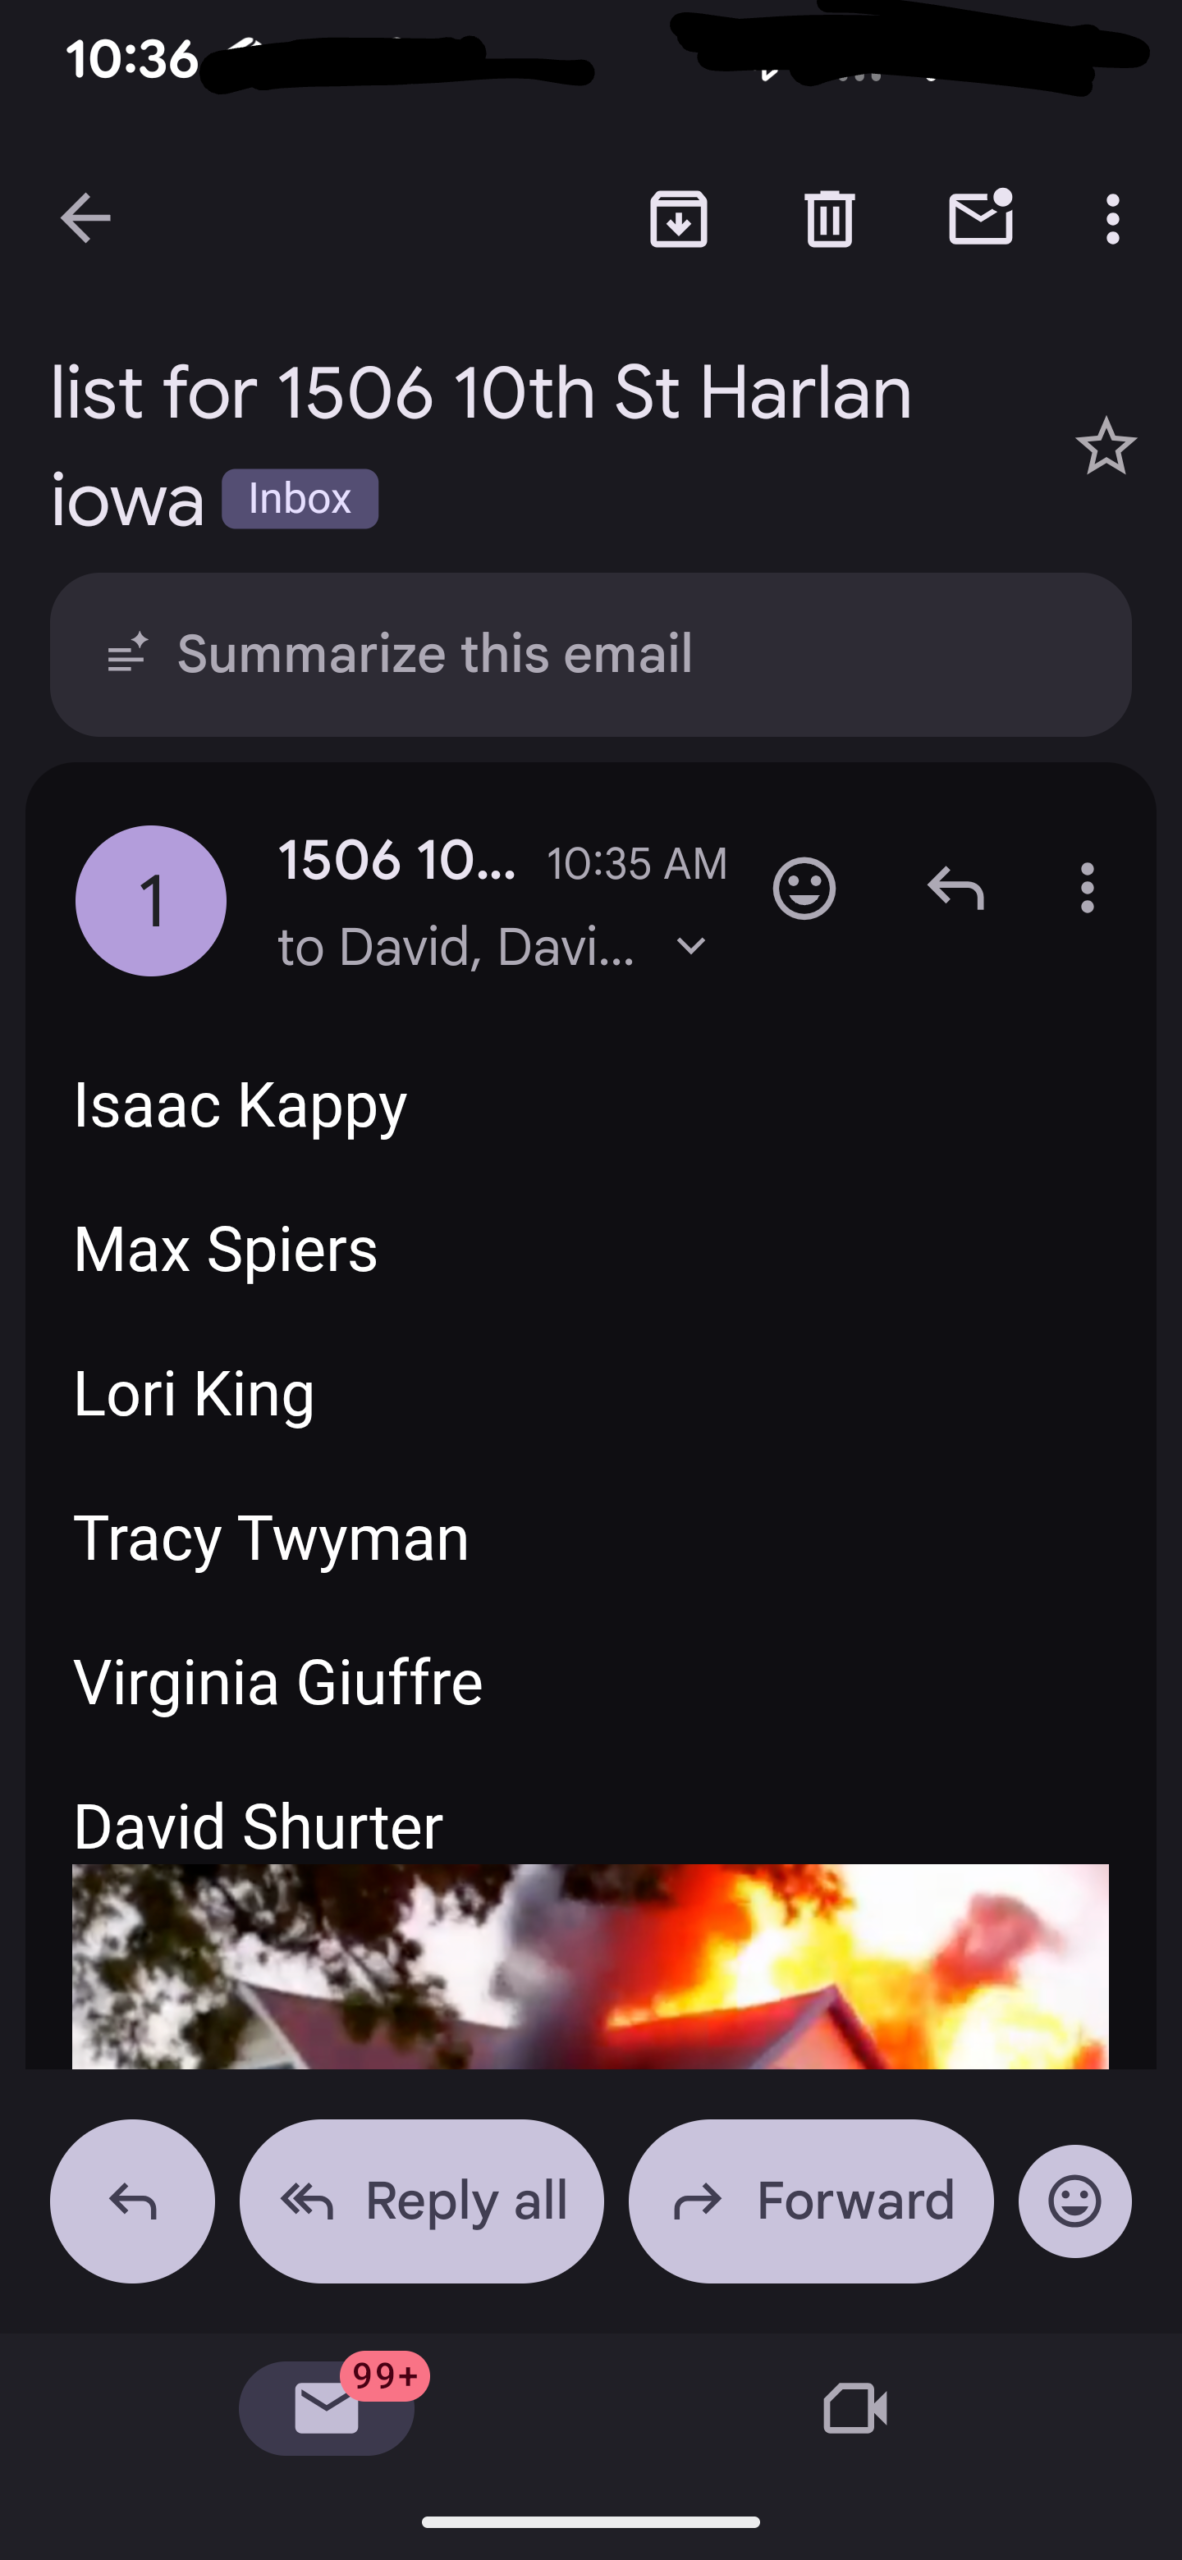Tap the bottom round reply button
This screenshot has height=2560, width=1182.
click(132, 2200)
